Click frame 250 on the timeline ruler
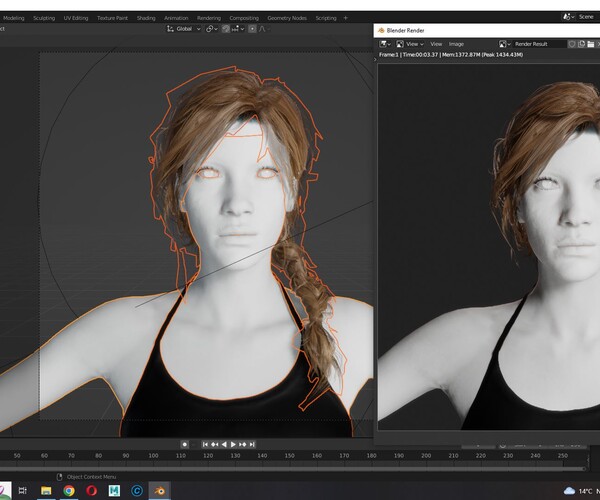The width and height of the screenshot is (600, 500). coord(563,456)
